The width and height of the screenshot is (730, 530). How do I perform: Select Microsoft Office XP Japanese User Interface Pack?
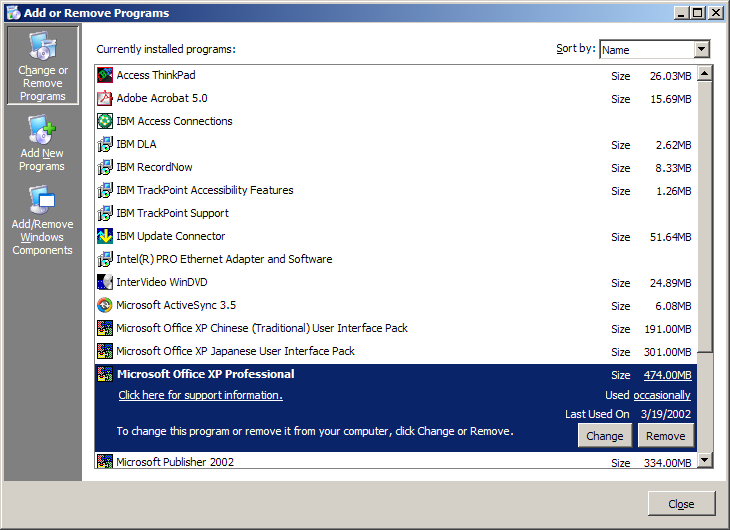396,351
